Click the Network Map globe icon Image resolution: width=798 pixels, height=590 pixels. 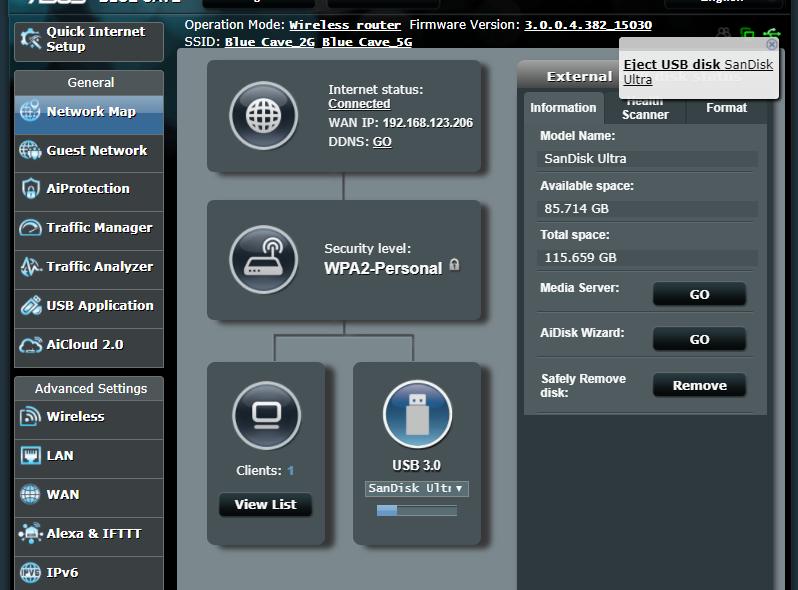30,110
